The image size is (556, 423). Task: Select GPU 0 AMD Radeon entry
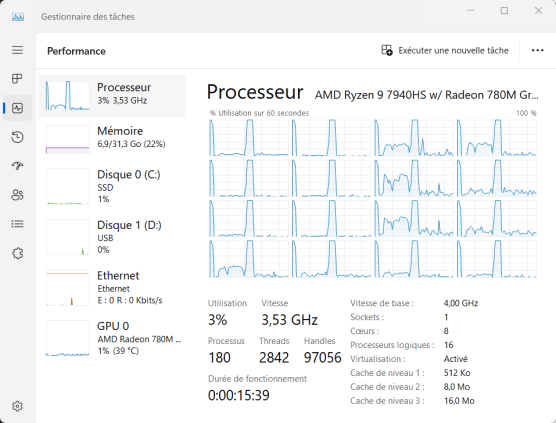coord(112,338)
